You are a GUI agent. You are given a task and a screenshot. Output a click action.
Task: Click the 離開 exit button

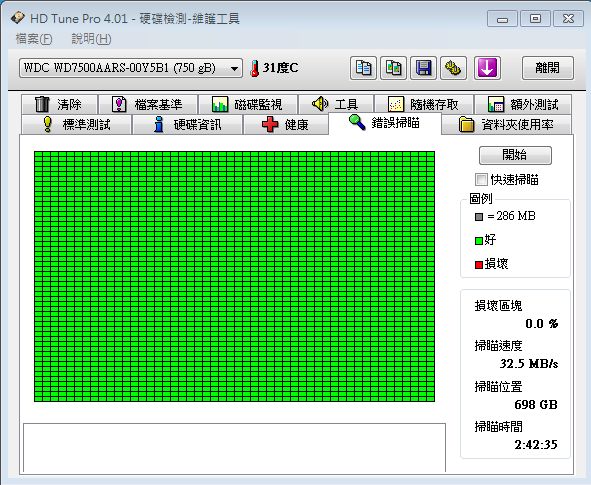[548, 68]
